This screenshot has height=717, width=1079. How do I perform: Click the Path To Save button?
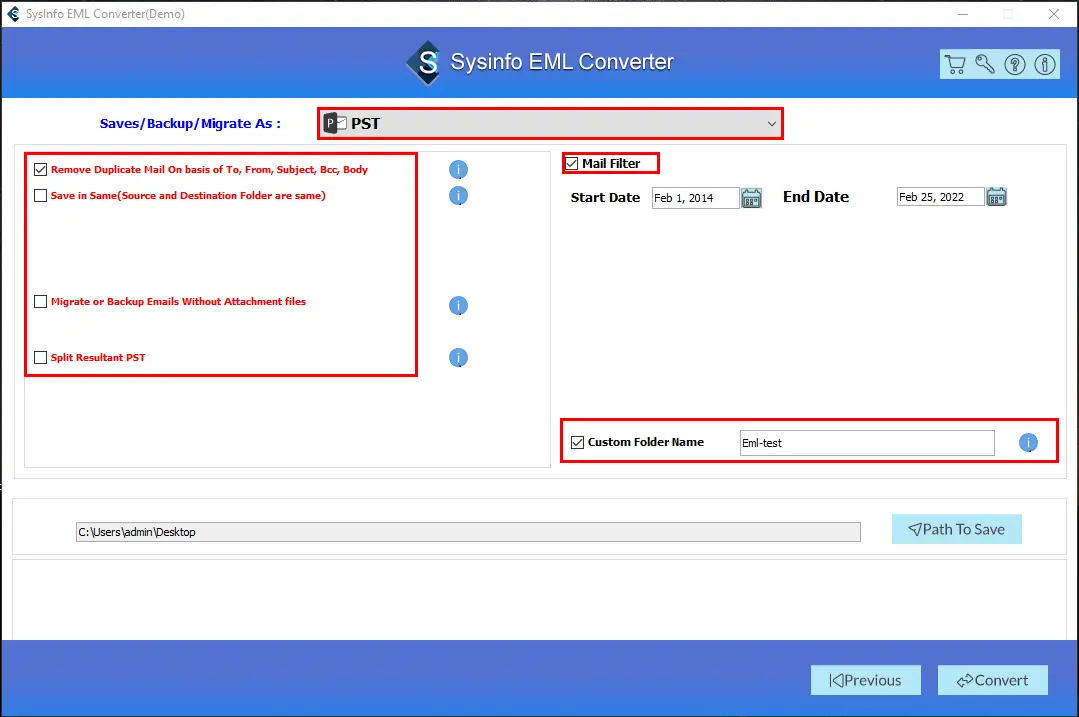coord(957,529)
